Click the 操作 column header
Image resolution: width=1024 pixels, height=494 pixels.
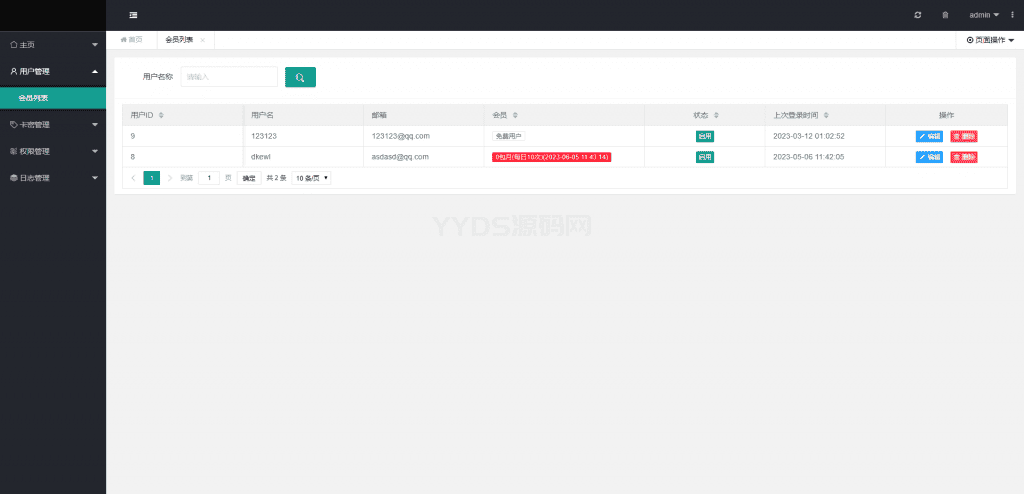(x=946, y=115)
